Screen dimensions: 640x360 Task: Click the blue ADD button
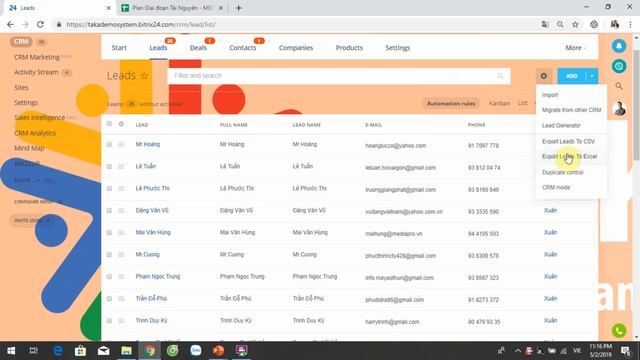point(571,76)
